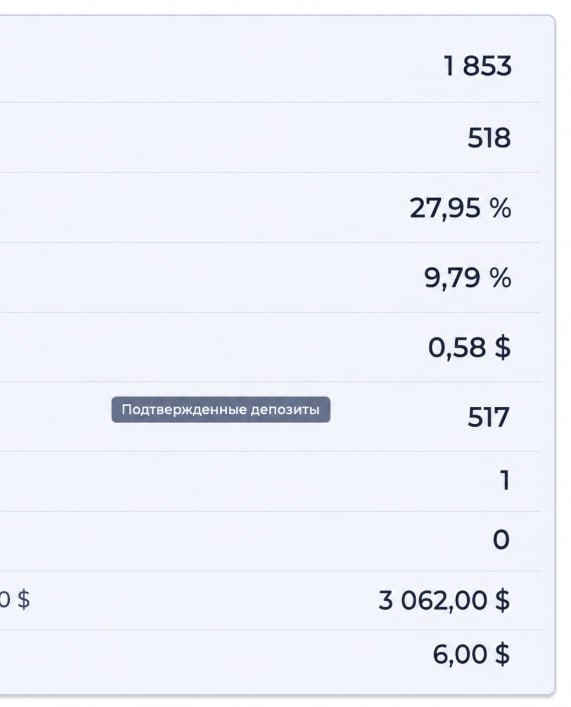Click the 1 853 value
The width and height of the screenshot is (571, 707).
coord(478,66)
